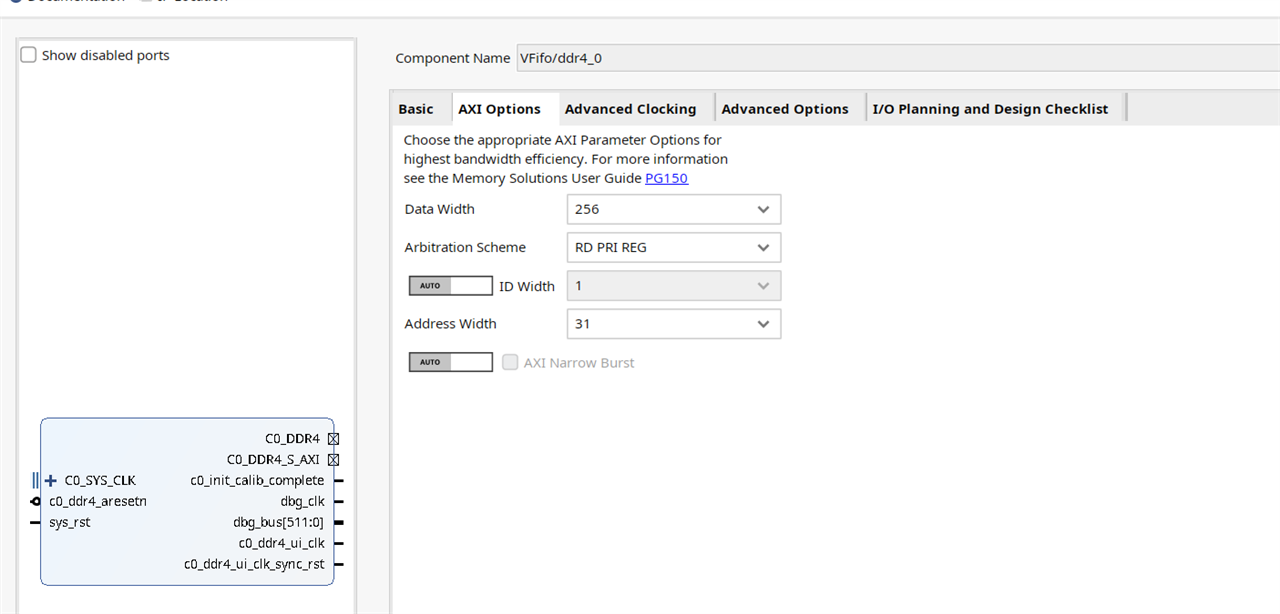Expand the C0_DDR4 interface port icon

point(334,439)
